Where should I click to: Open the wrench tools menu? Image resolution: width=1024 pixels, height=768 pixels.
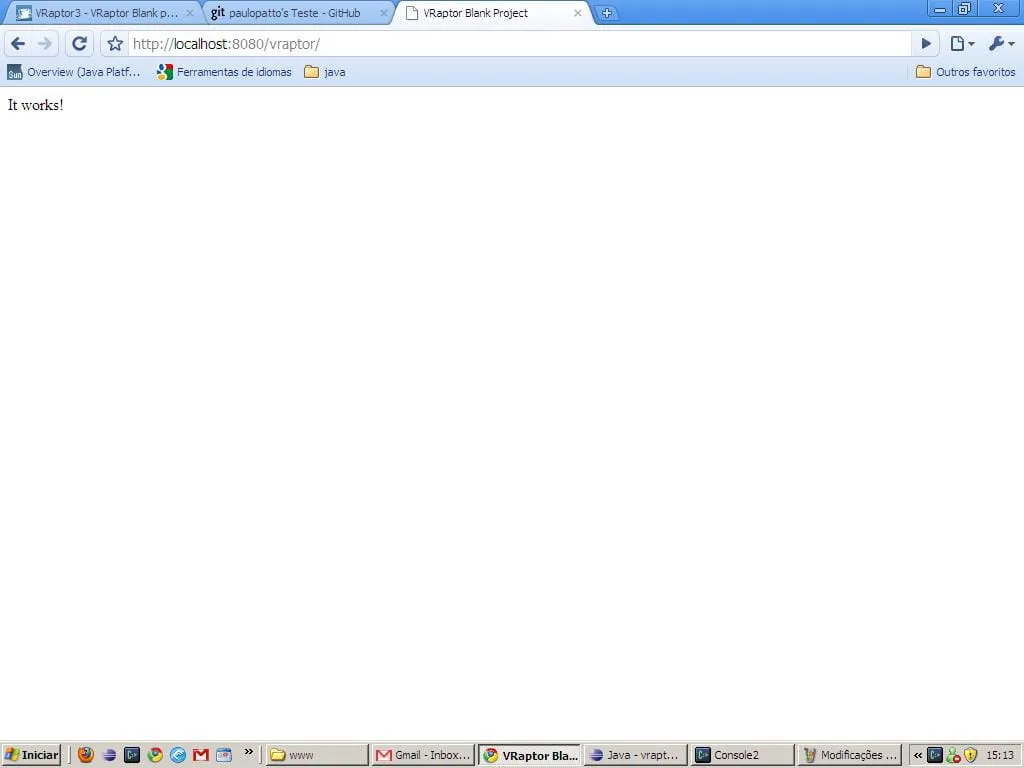click(1001, 44)
